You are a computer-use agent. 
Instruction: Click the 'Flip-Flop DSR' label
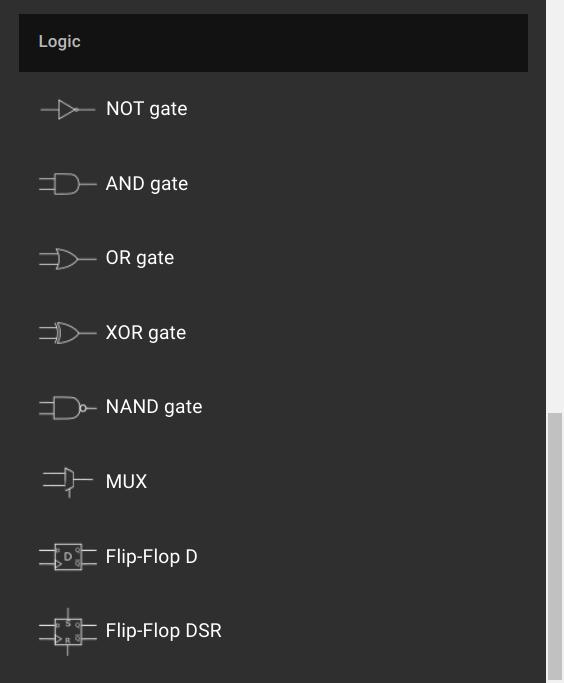[164, 631]
